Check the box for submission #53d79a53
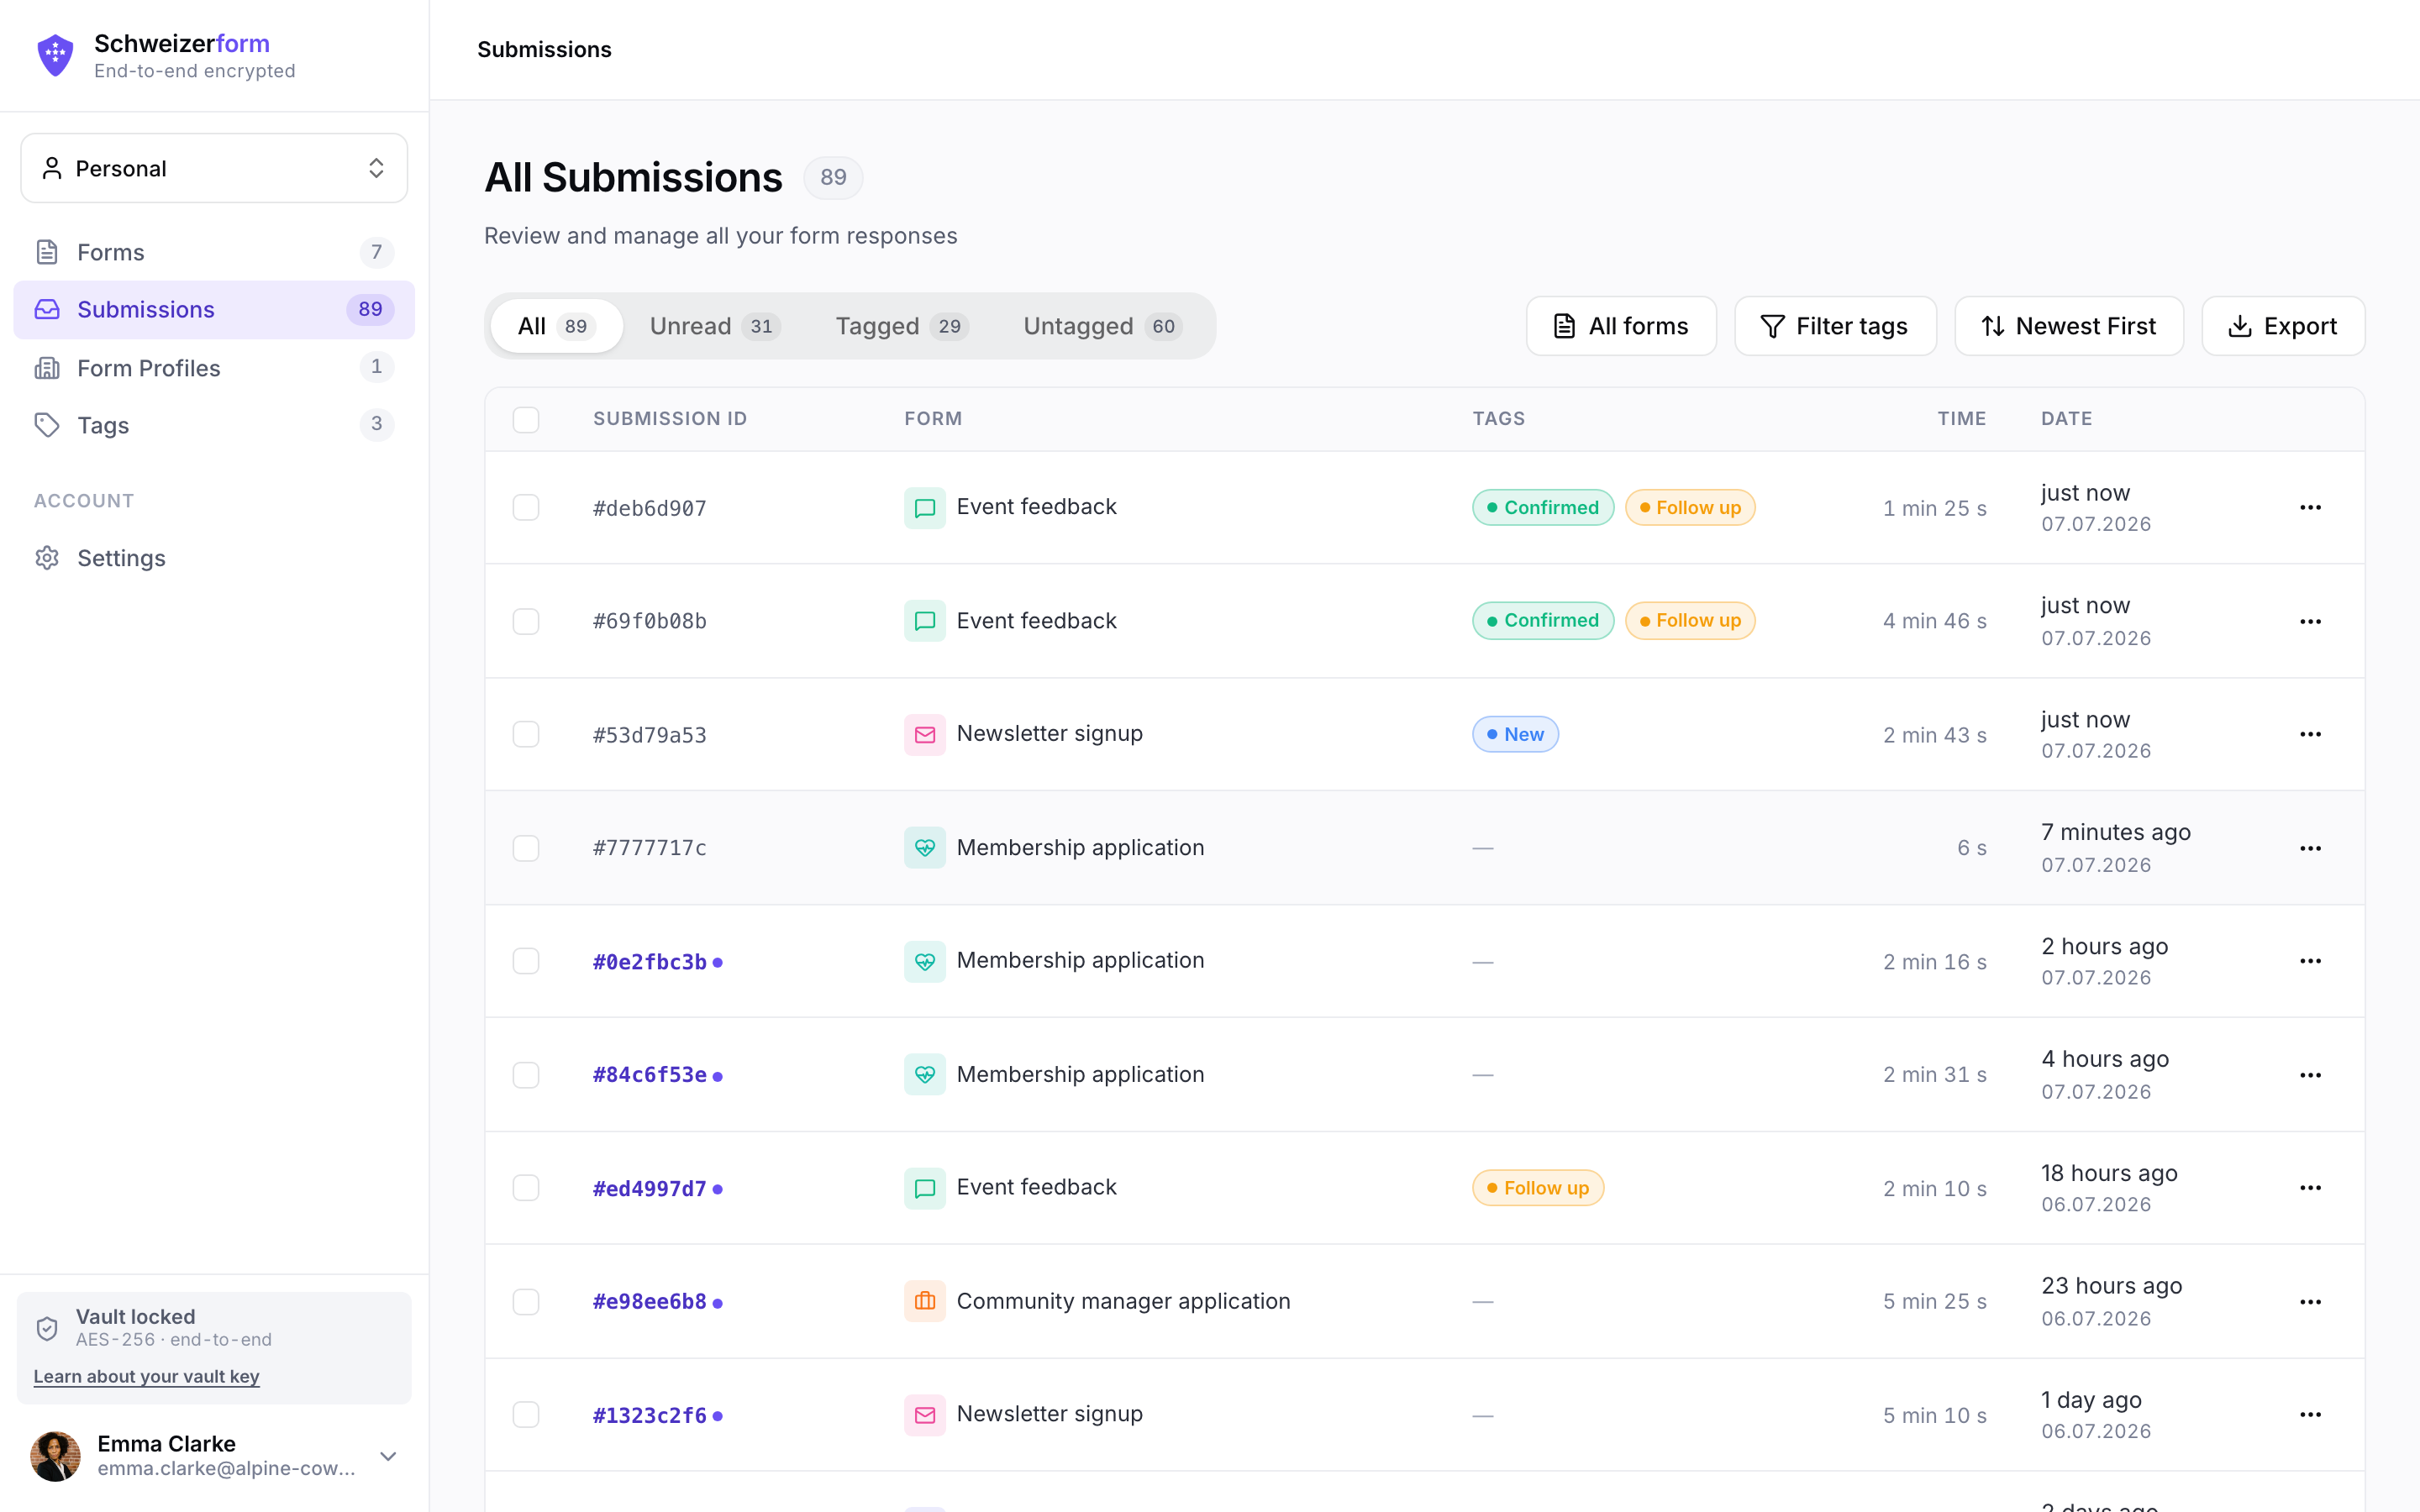Viewport: 2420px width, 1512px height. (x=526, y=735)
